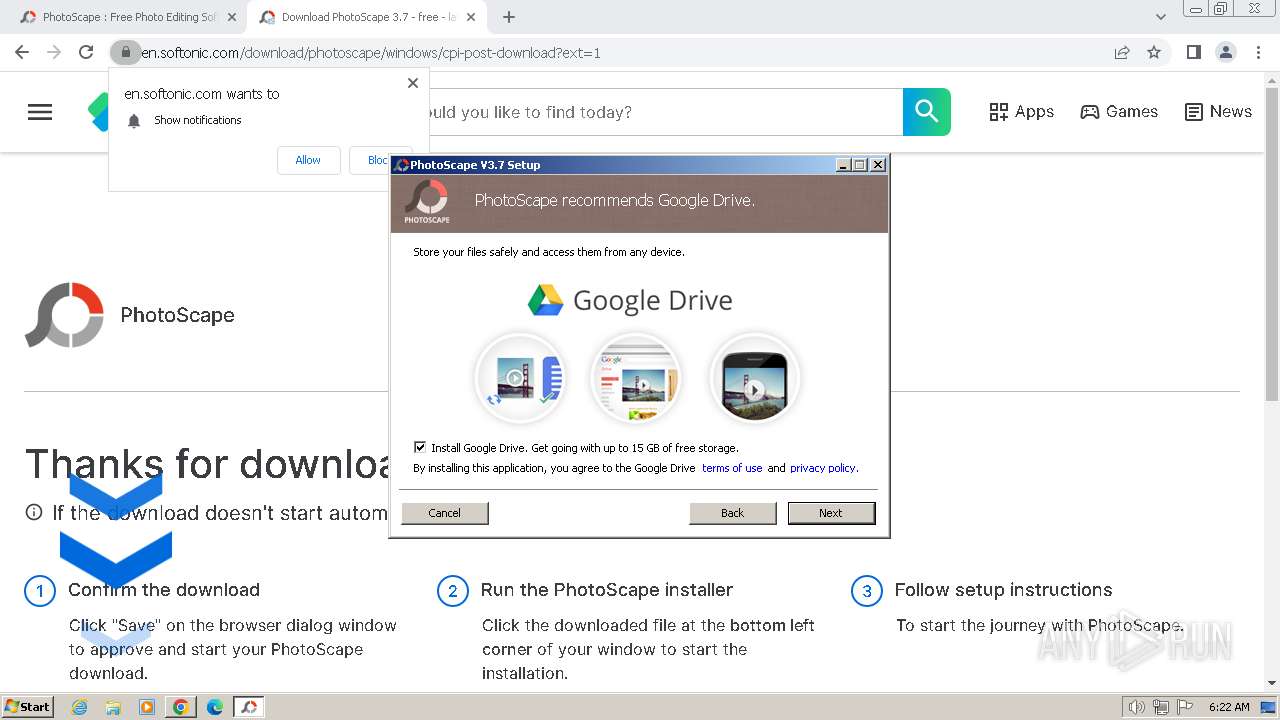The height and width of the screenshot is (720, 1280).
Task: Open Chrome from the taskbar
Action: (x=181, y=707)
